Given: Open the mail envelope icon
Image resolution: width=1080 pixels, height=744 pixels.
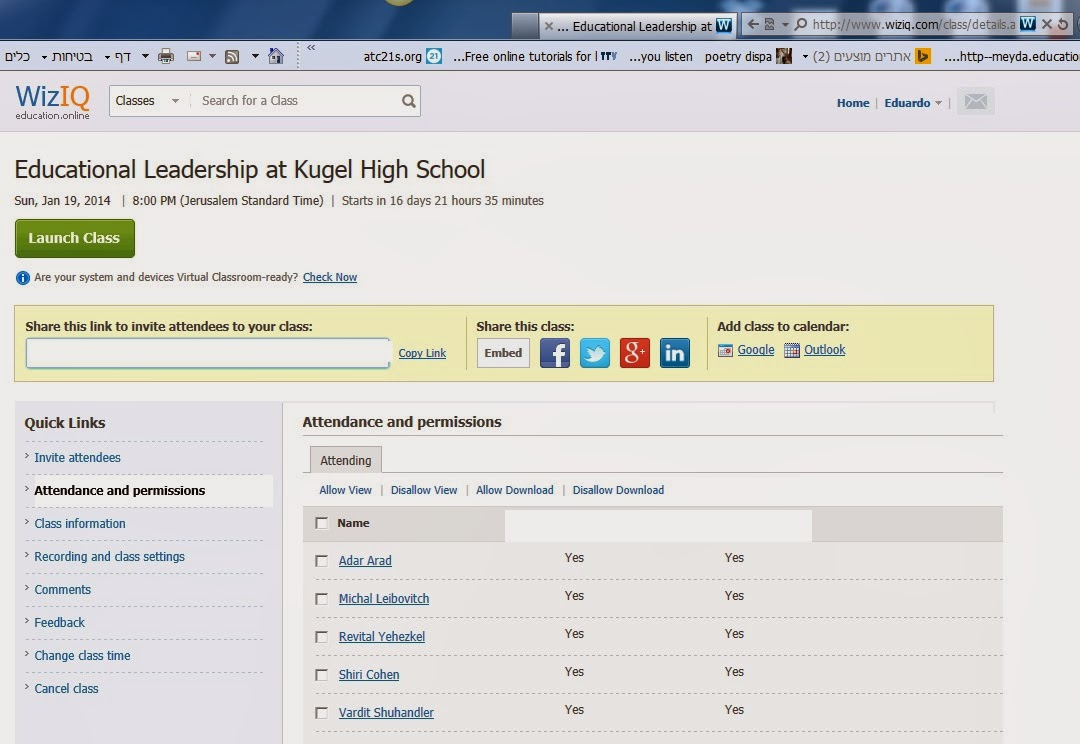Looking at the screenshot, I should coord(975,102).
